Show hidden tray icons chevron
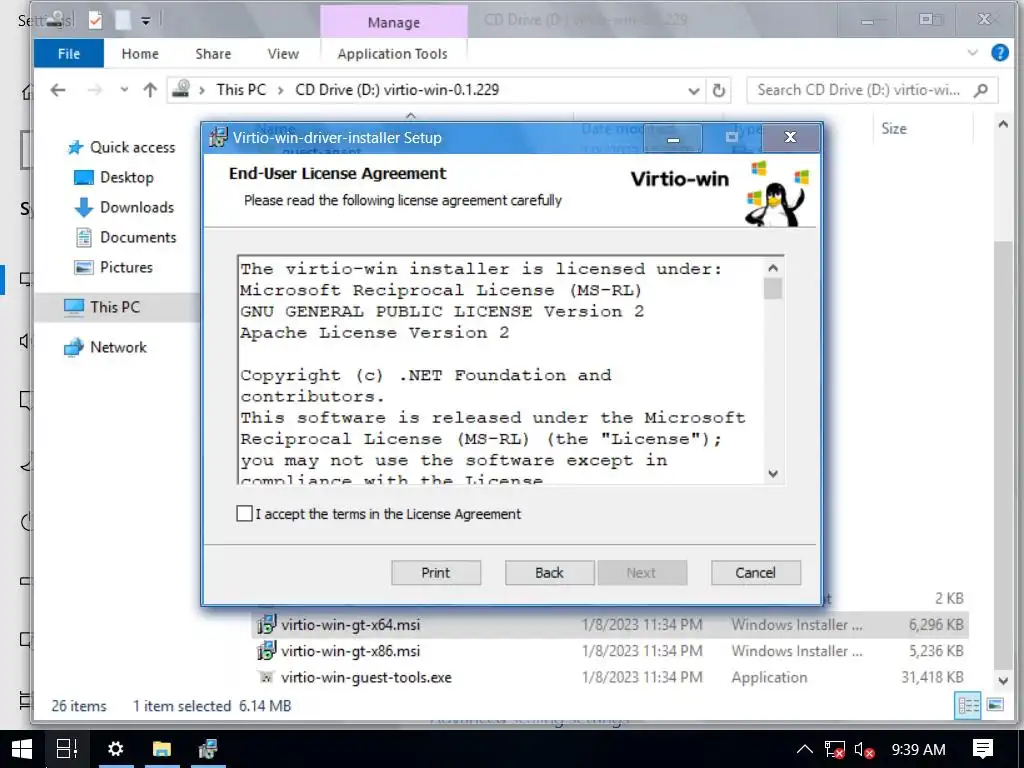Viewport: 1024px width, 768px height. (805, 750)
